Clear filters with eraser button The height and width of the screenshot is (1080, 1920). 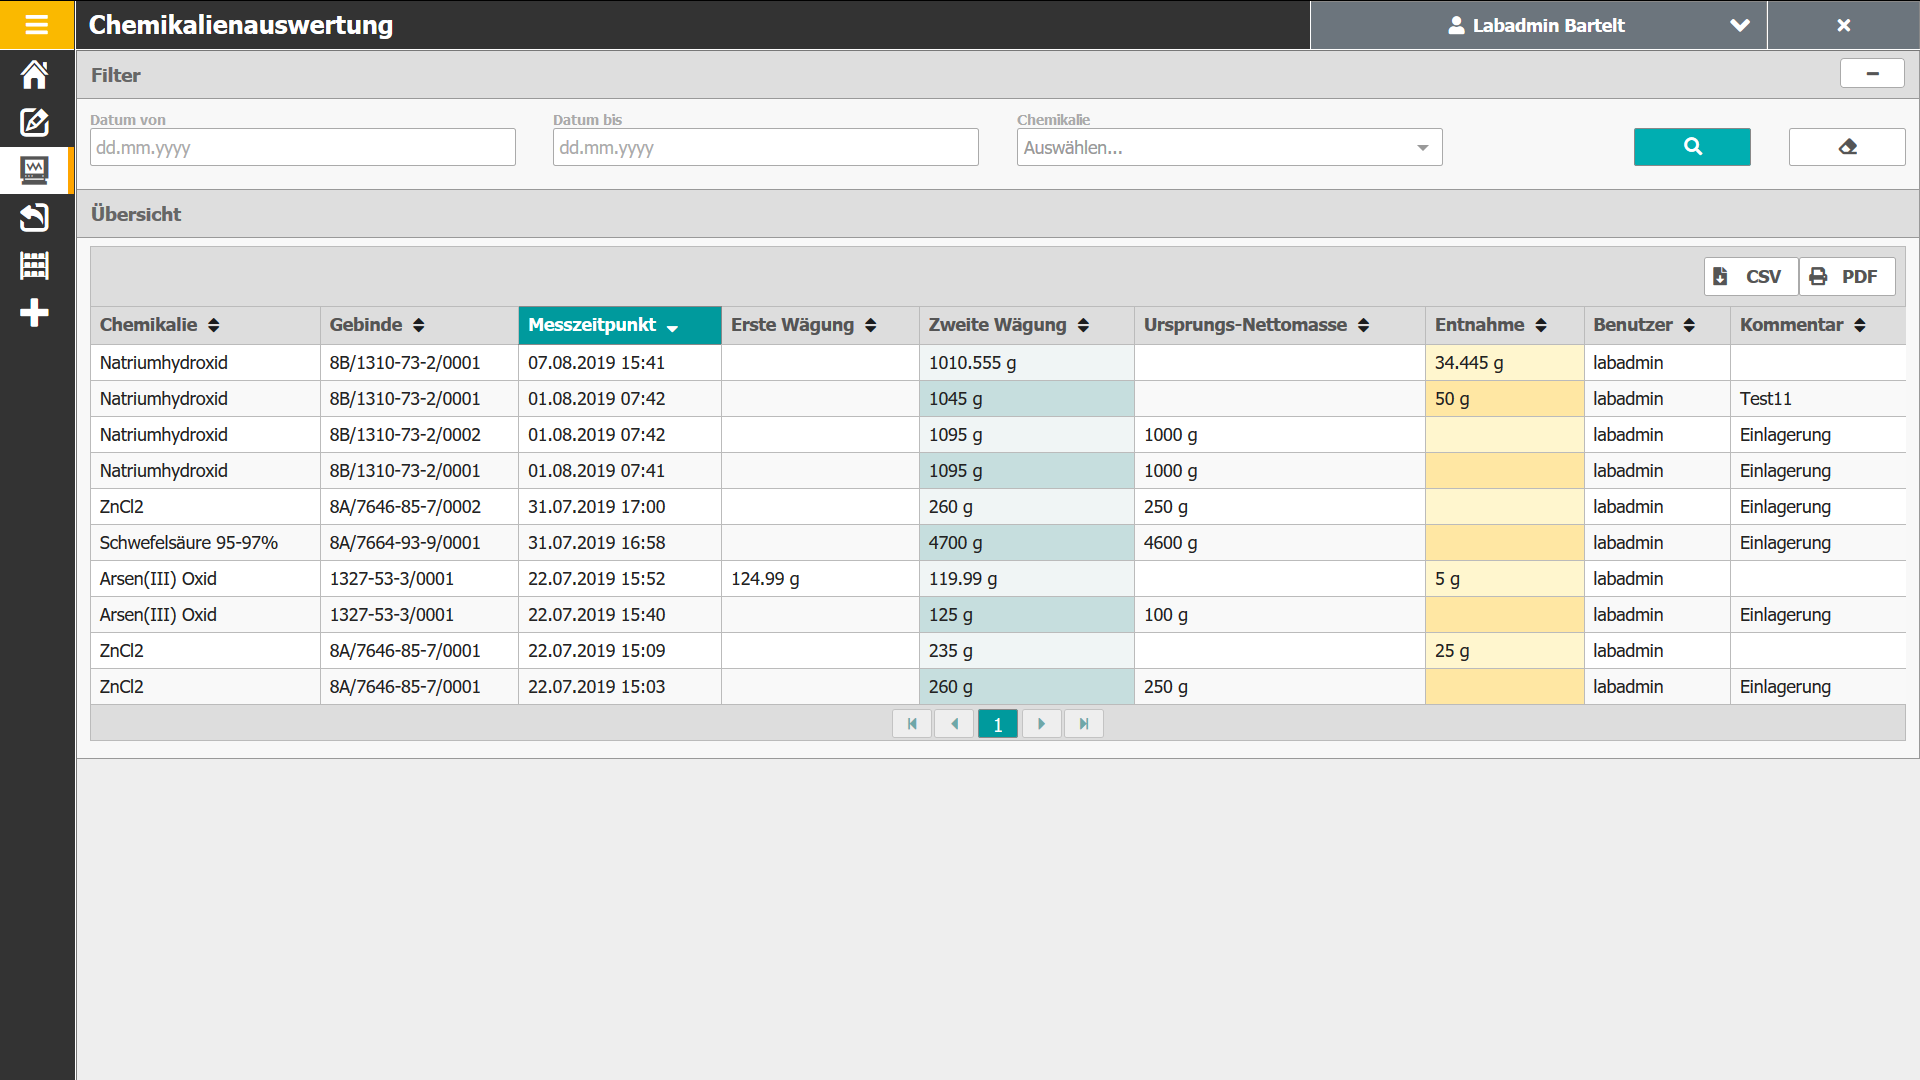pyautogui.click(x=1847, y=147)
